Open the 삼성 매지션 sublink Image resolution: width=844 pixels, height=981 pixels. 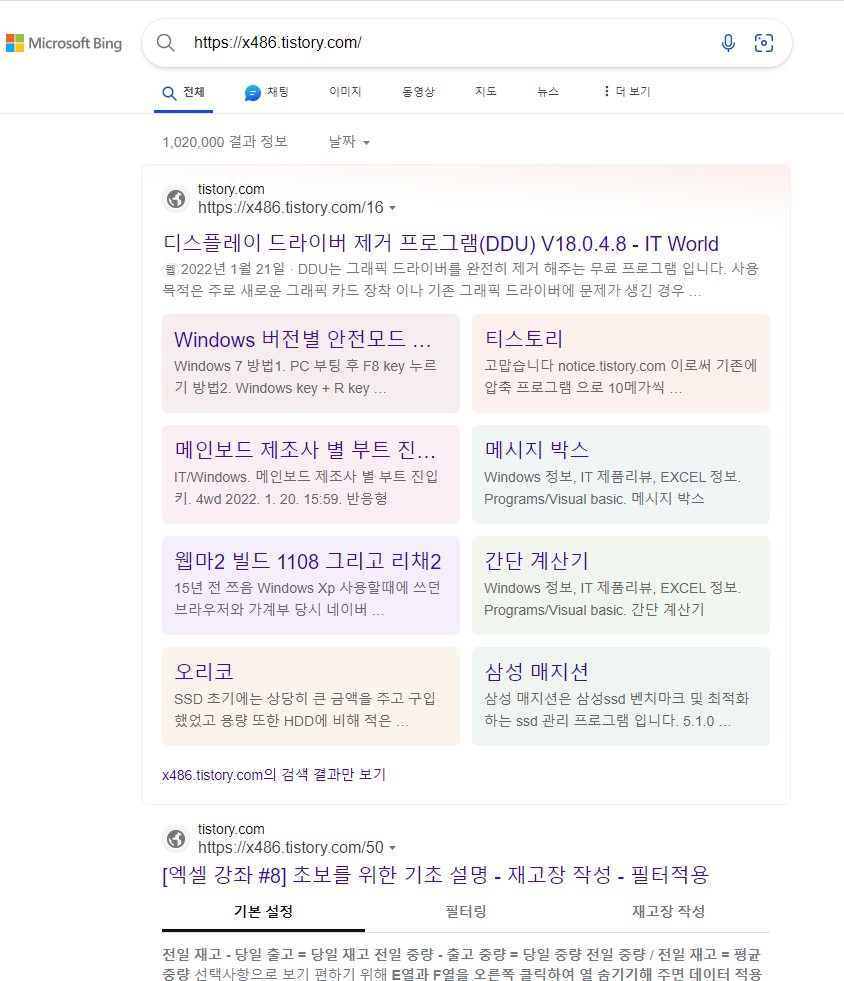pos(536,671)
